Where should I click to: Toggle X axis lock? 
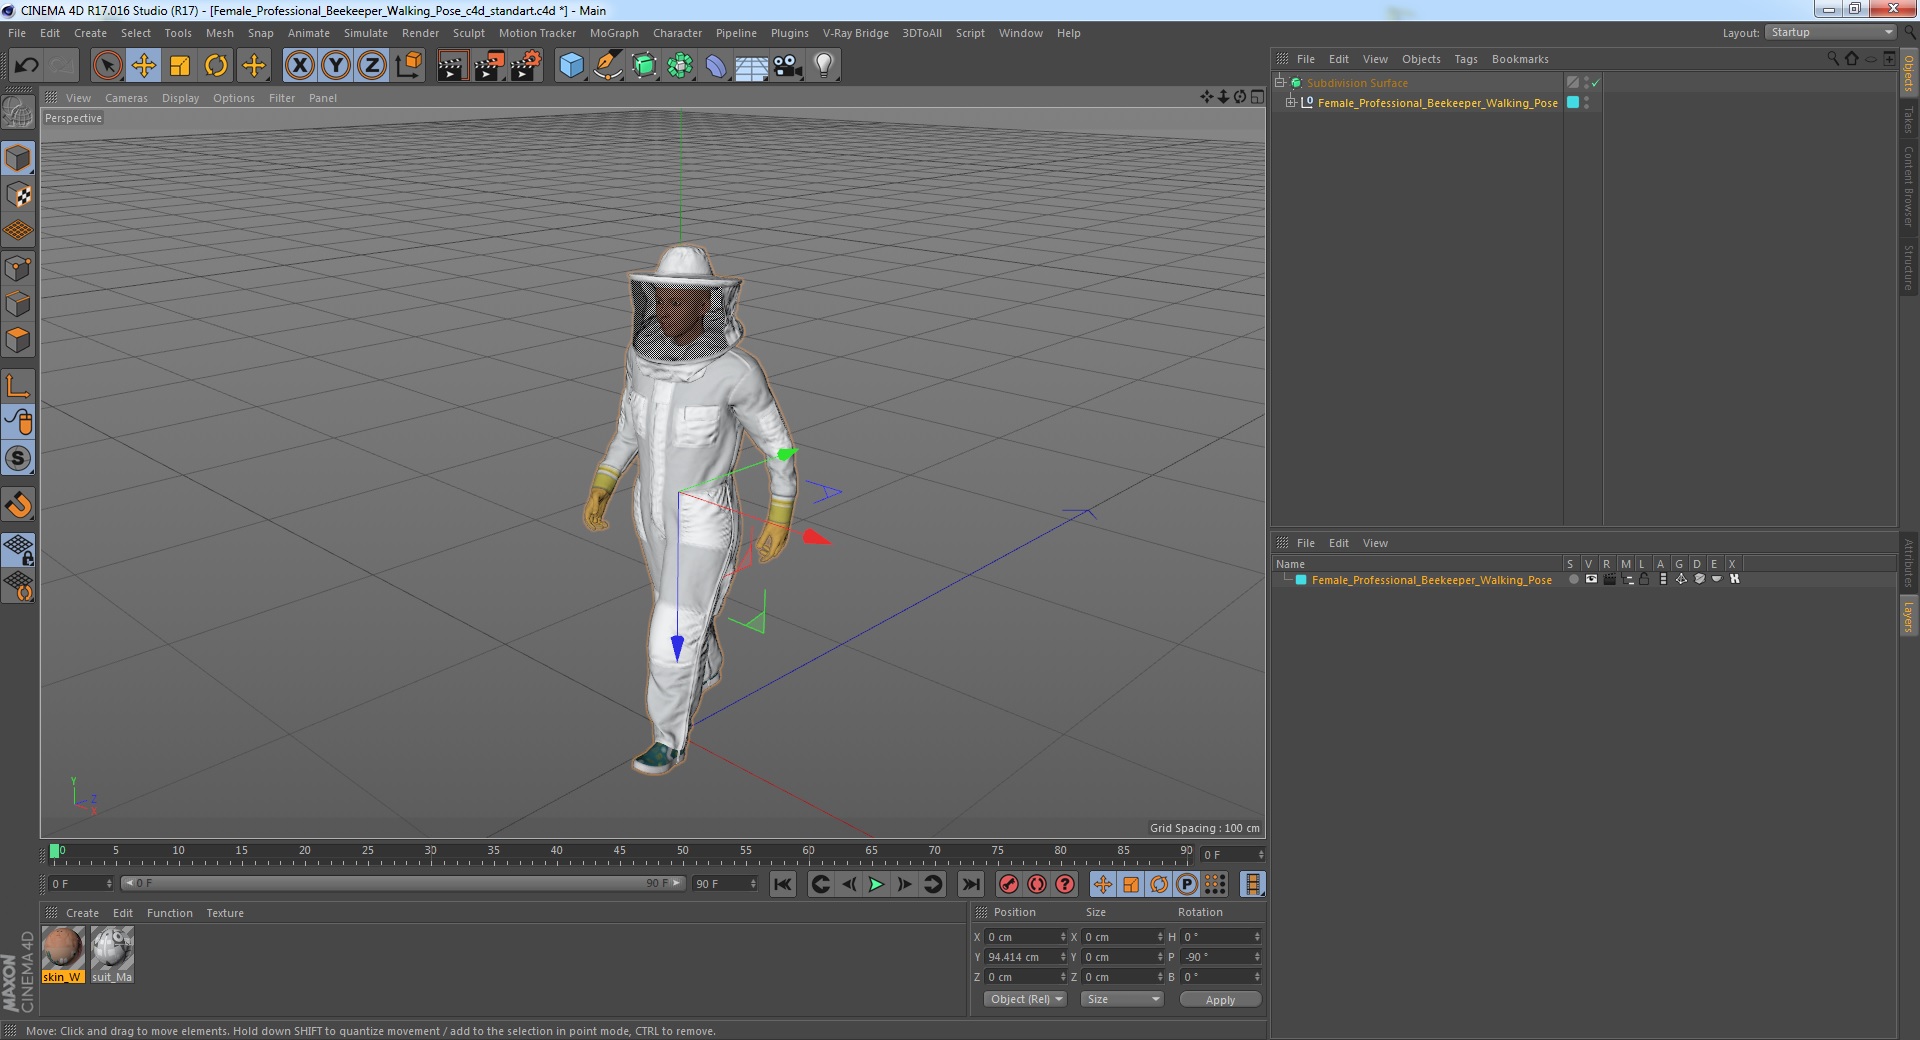point(299,66)
